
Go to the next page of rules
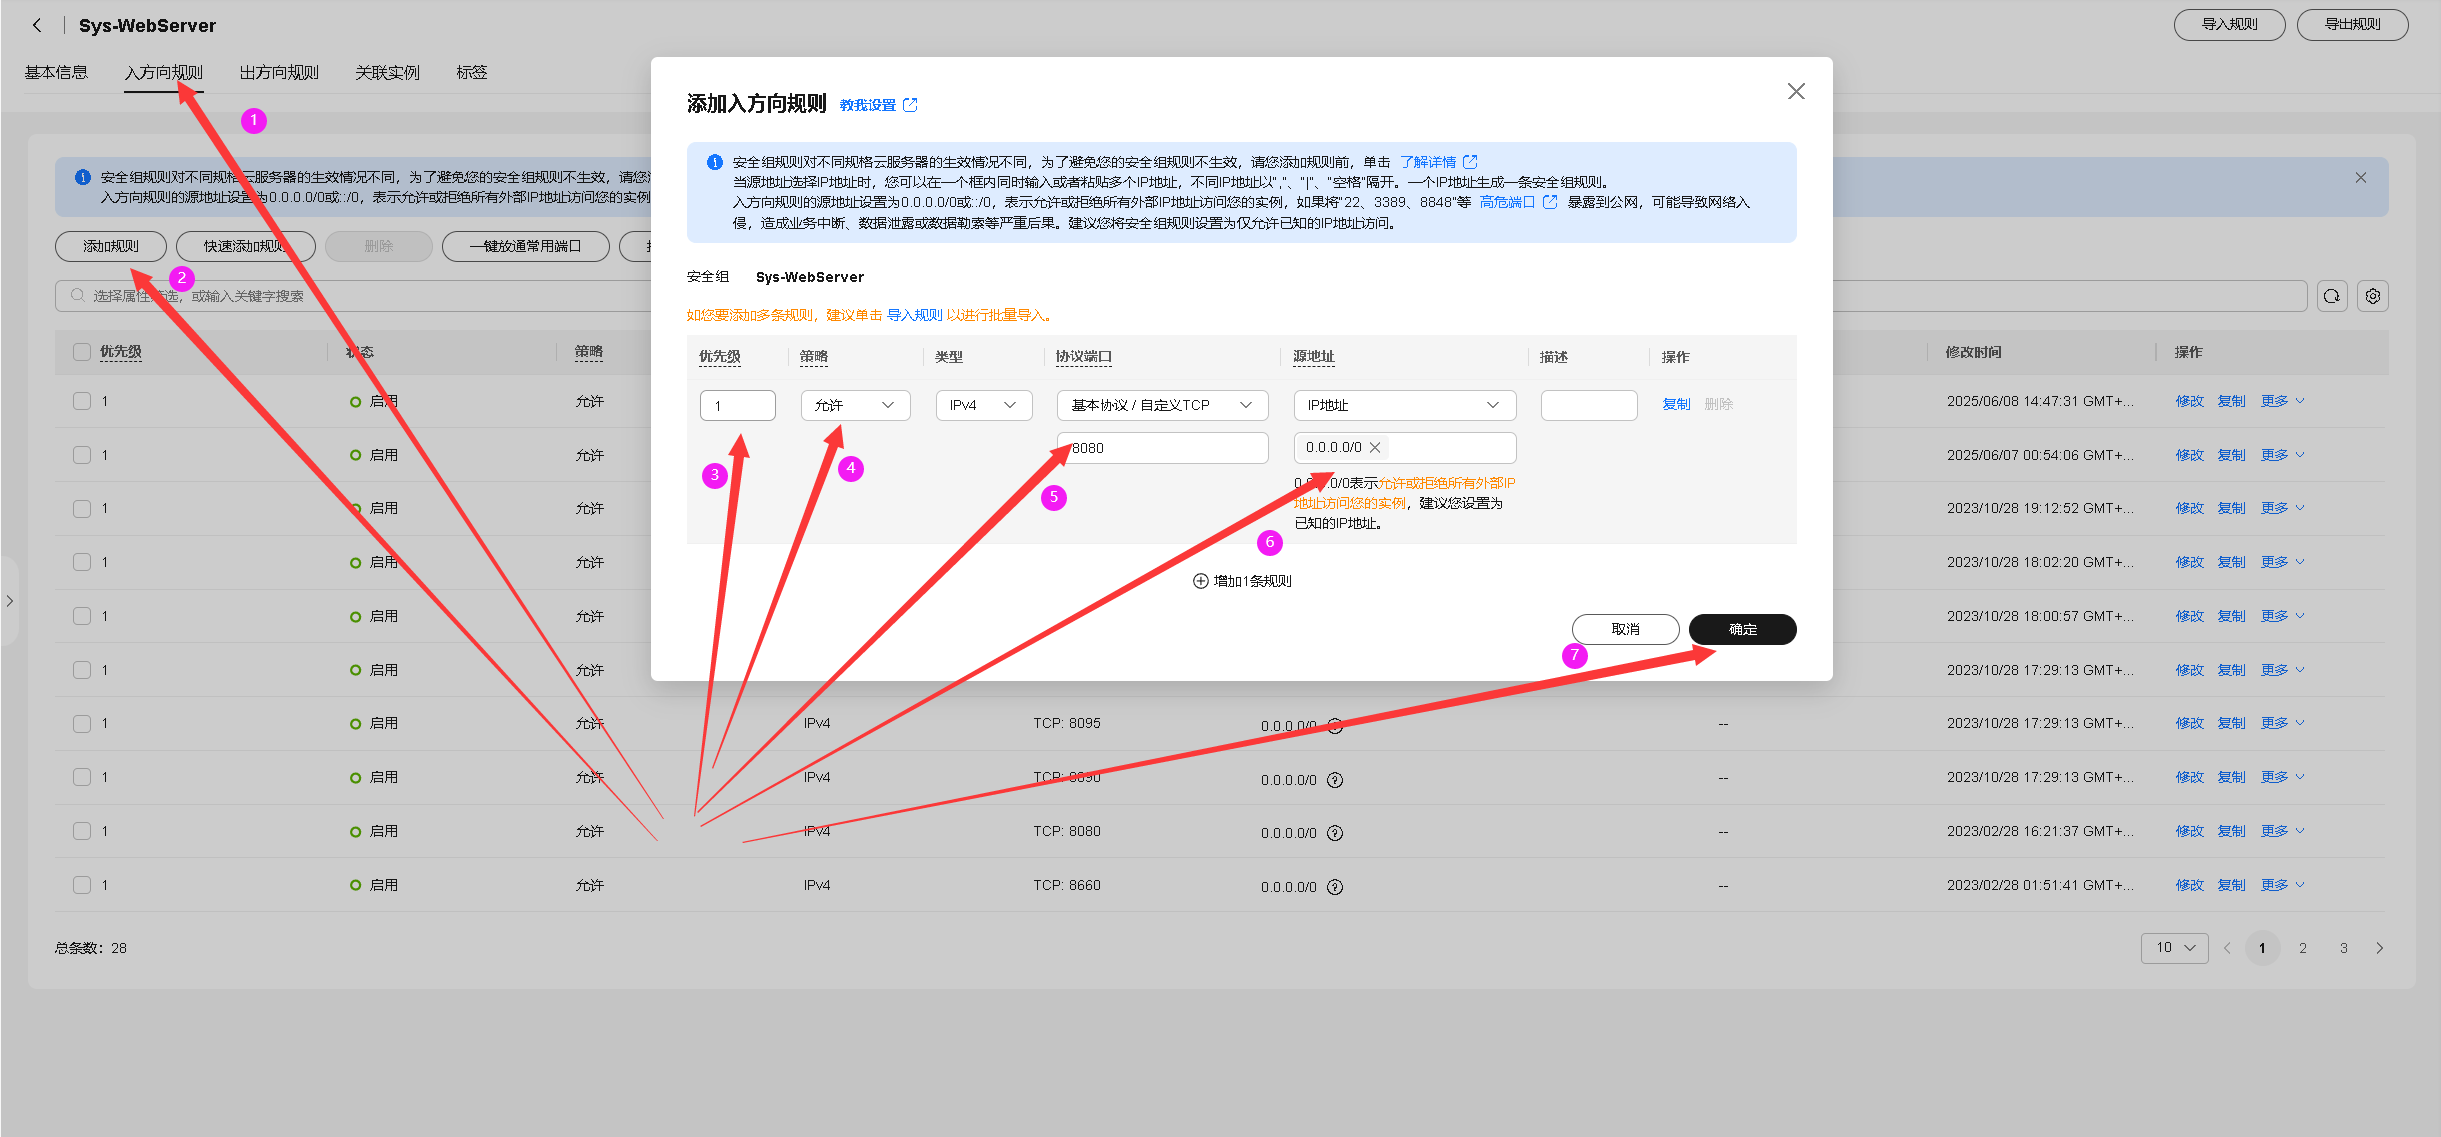click(x=2380, y=948)
